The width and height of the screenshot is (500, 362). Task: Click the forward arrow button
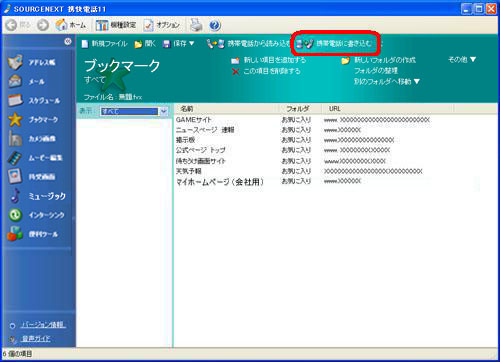click(43, 25)
